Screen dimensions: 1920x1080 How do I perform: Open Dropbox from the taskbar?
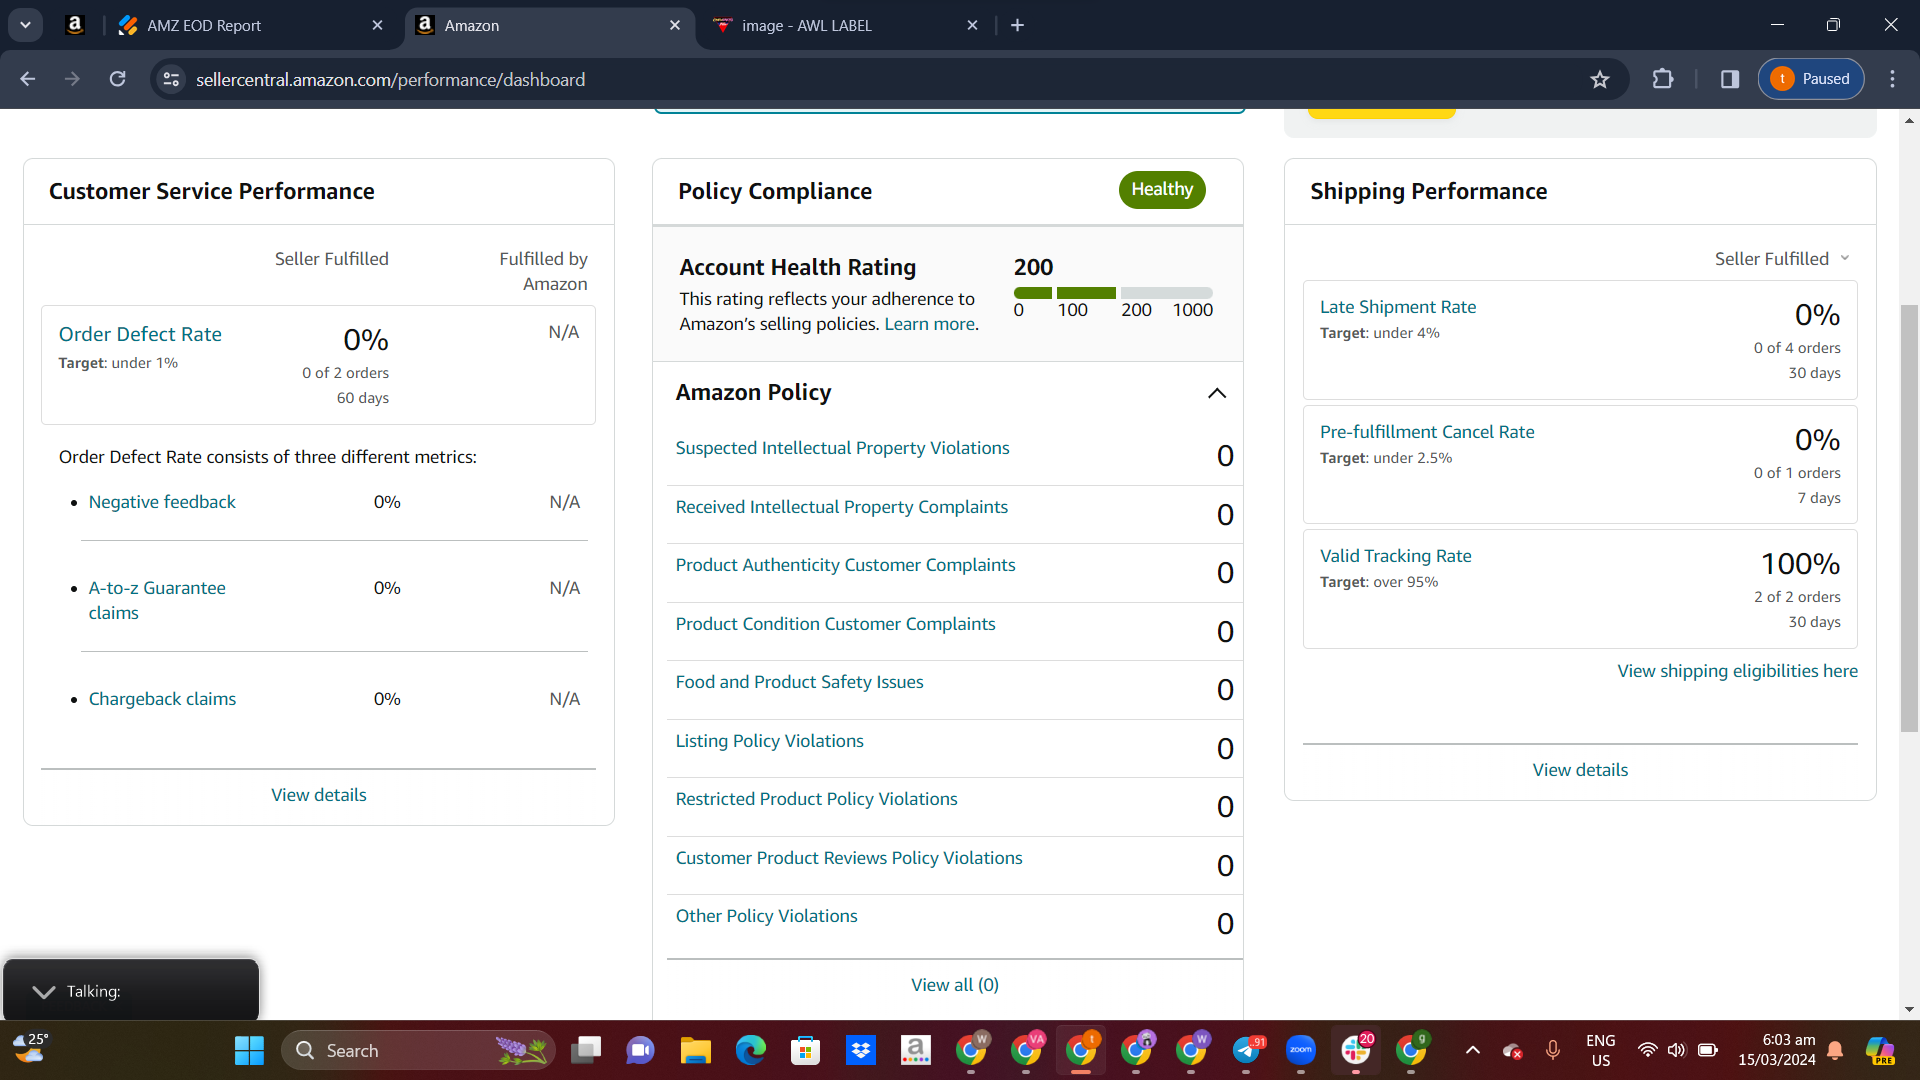860,1051
